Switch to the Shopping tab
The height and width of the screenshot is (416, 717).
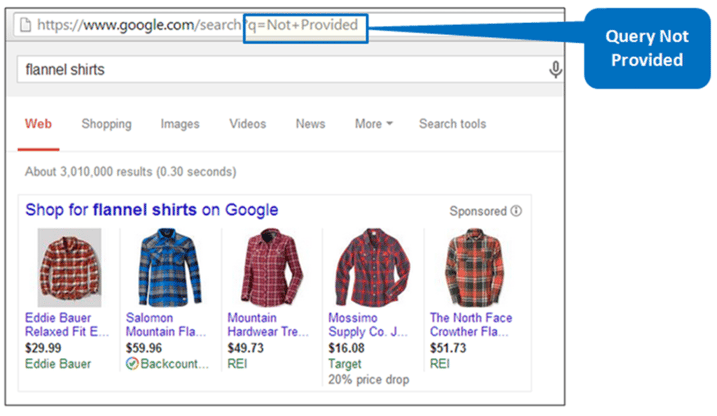(x=107, y=124)
